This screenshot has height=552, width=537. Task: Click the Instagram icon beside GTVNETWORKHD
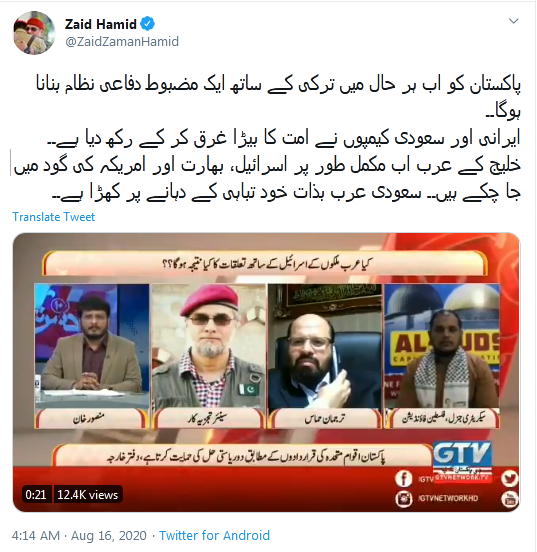(x=404, y=499)
